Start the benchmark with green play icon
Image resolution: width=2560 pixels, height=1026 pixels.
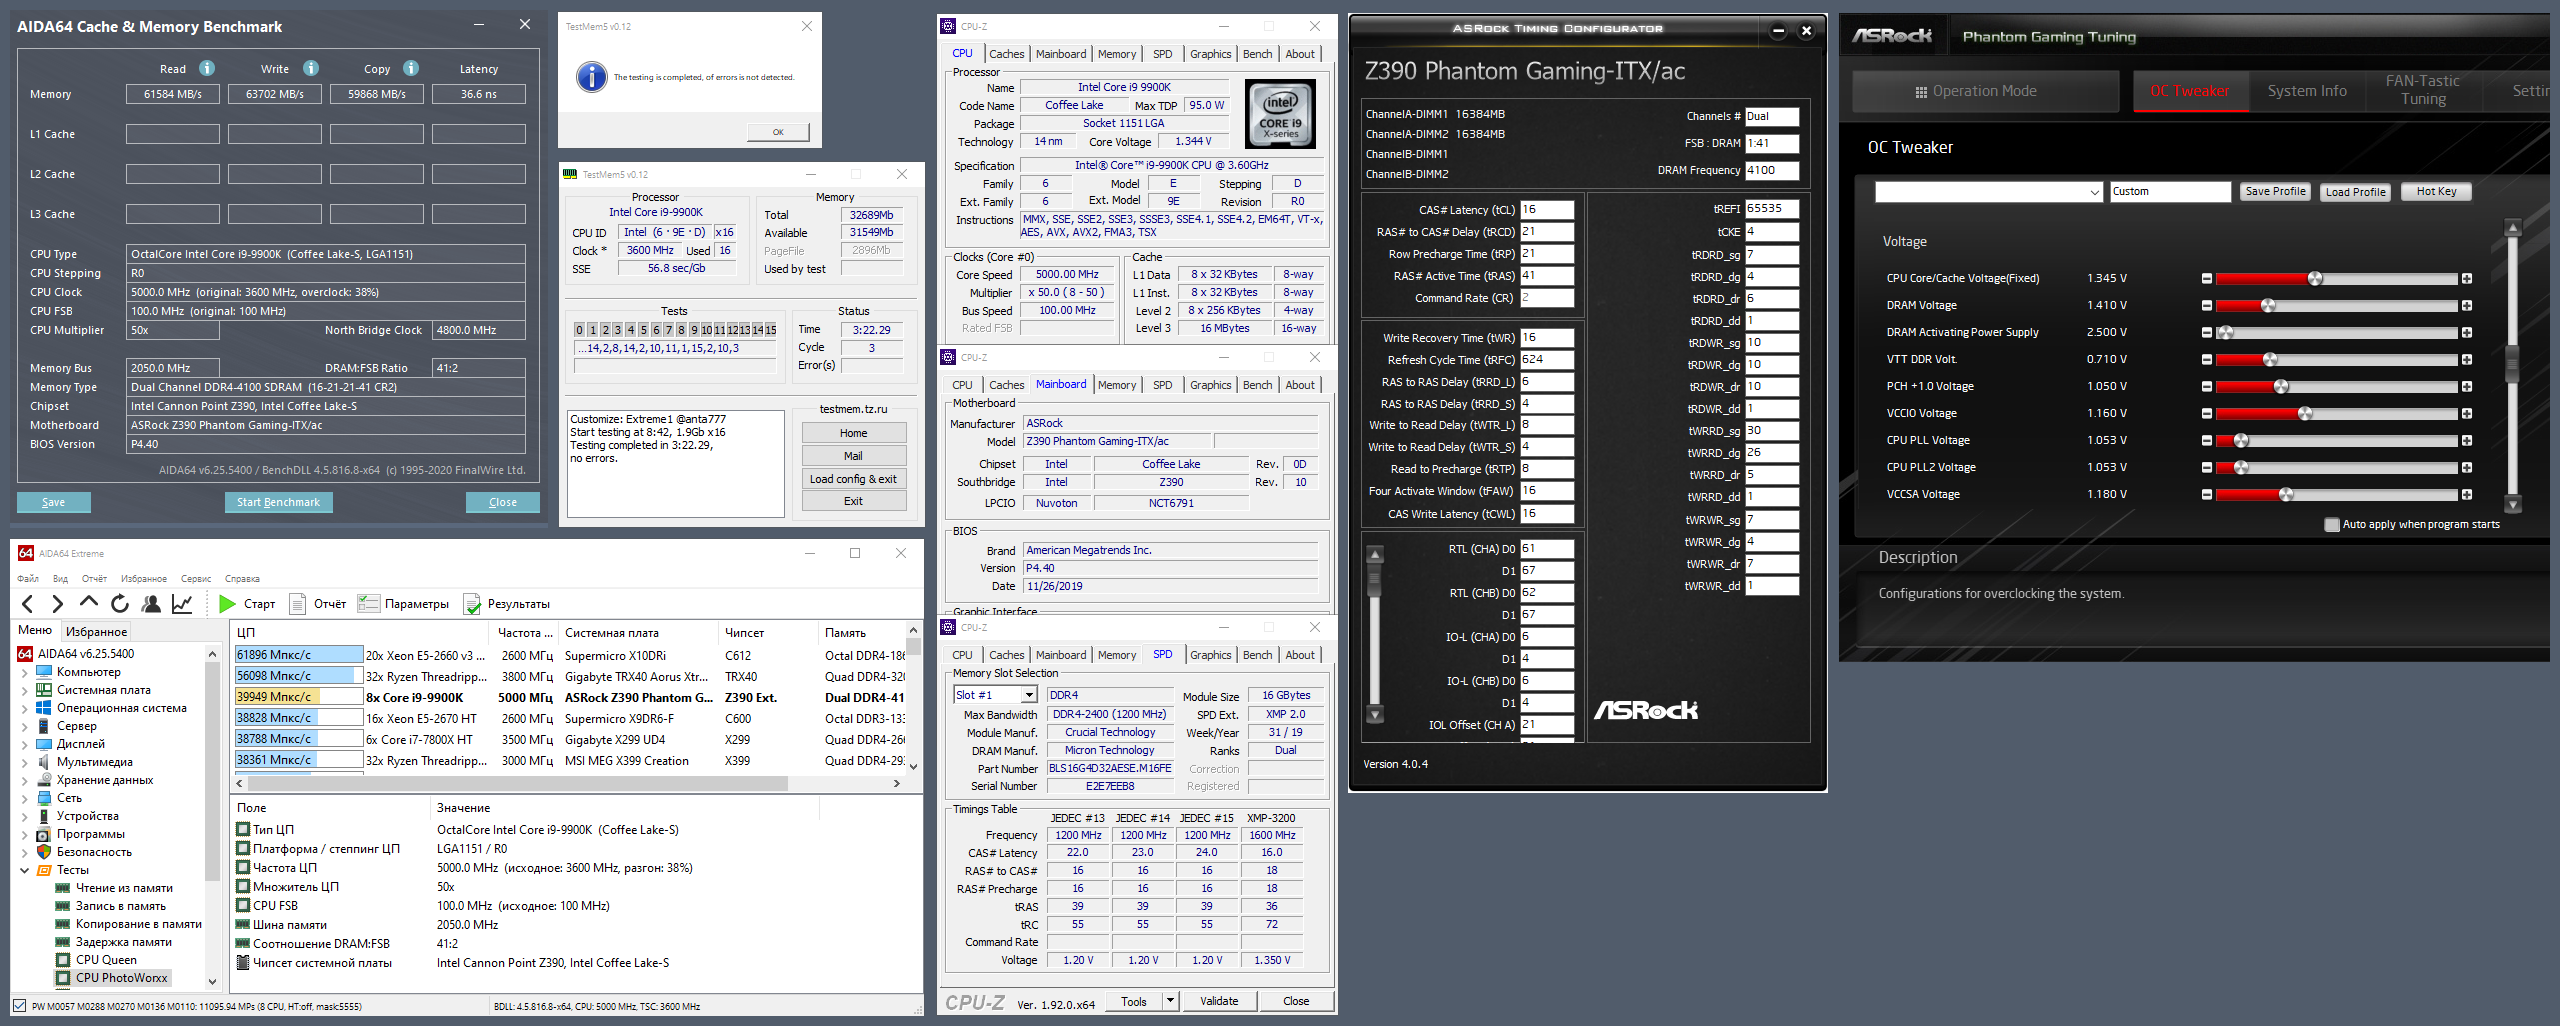pos(227,603)
